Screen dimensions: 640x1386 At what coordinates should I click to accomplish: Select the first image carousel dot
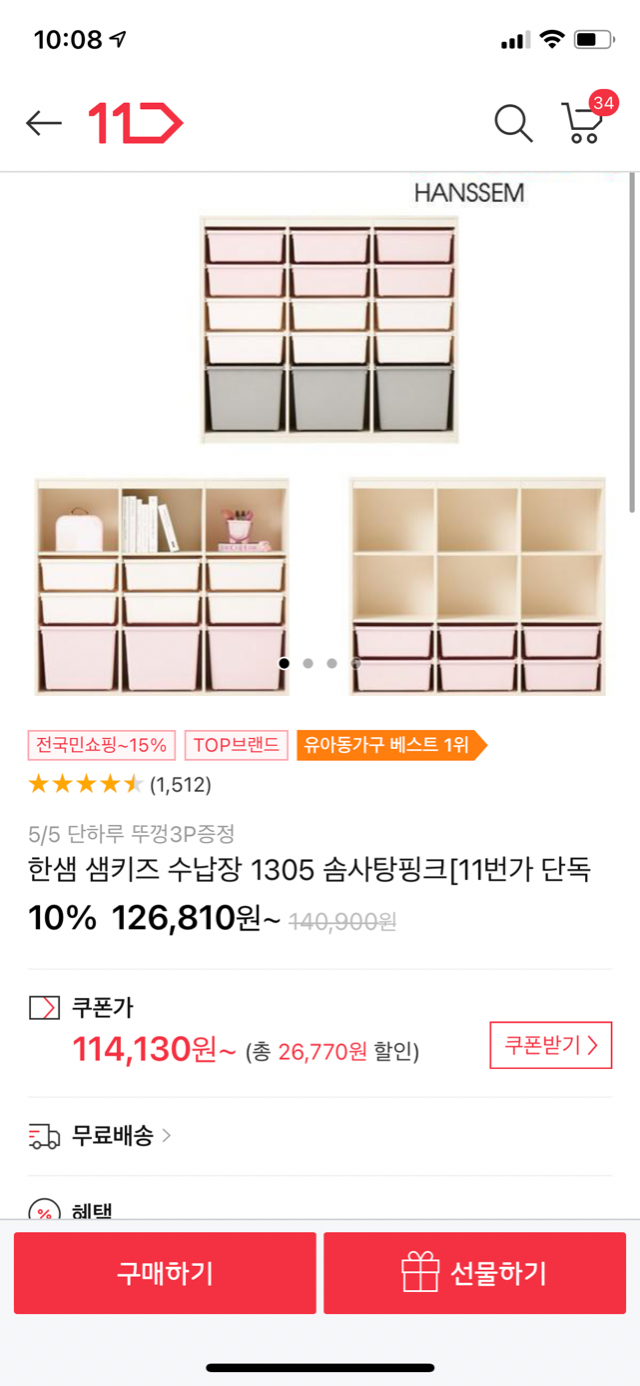[284, 663]
